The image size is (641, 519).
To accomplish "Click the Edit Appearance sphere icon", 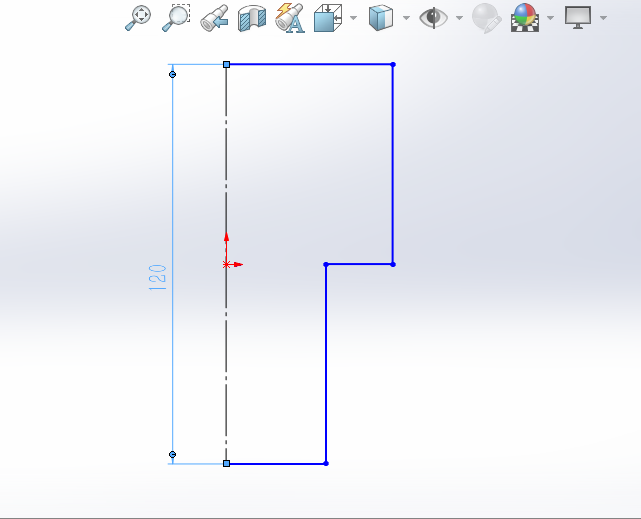I will (x=486, y=18).
